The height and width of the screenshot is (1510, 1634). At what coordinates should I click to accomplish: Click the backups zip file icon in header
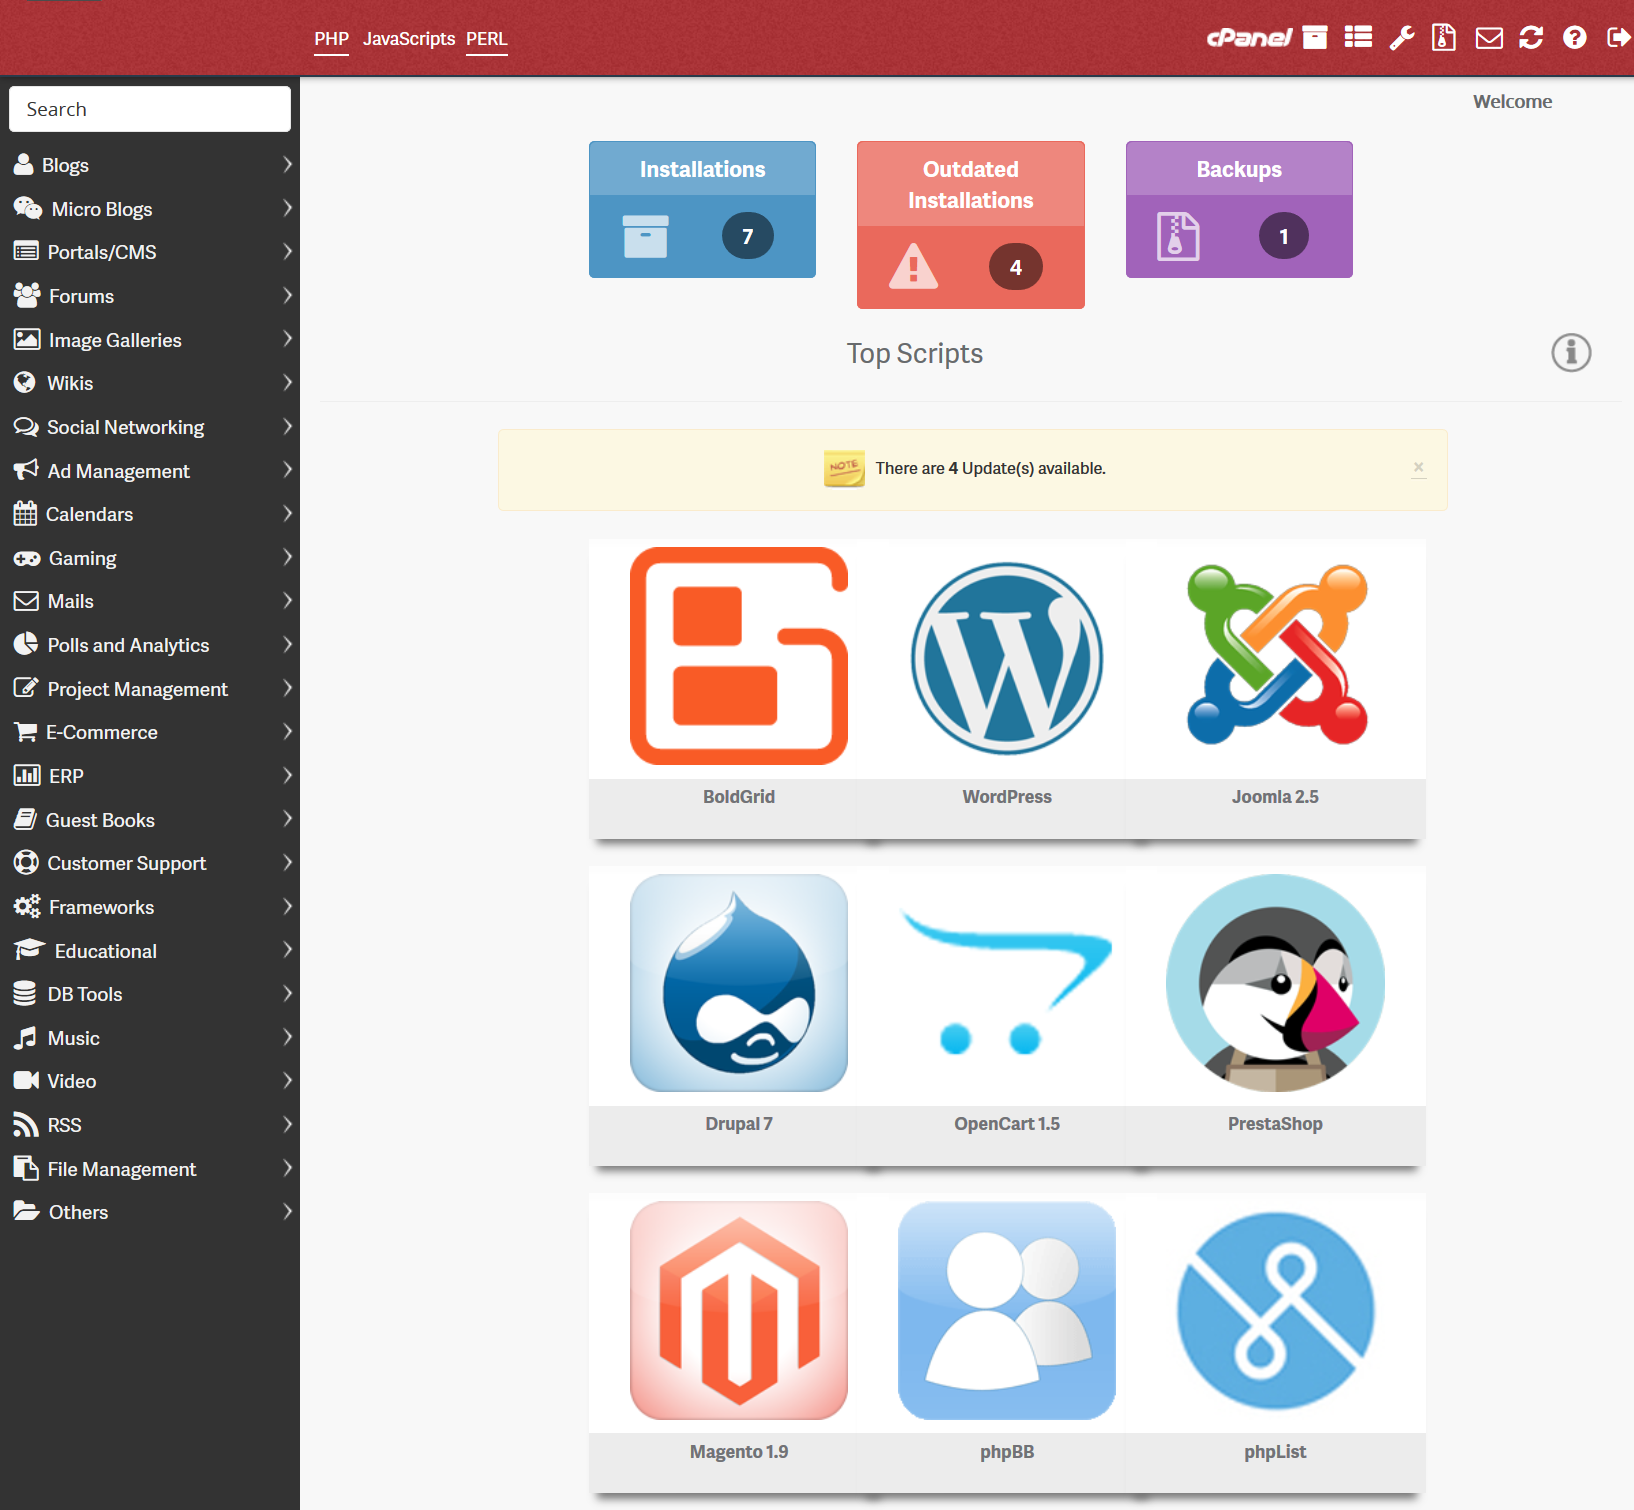[1444, 38]
